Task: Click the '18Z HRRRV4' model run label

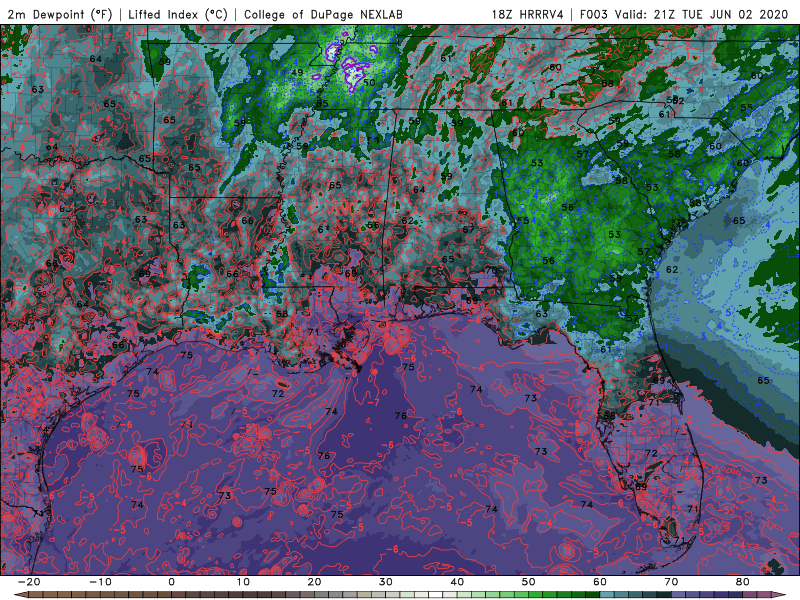Action: coord(528,14)
